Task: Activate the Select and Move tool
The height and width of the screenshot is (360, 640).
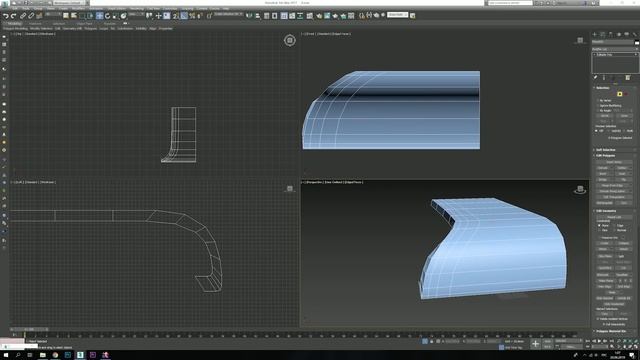Action: point(100,16)
